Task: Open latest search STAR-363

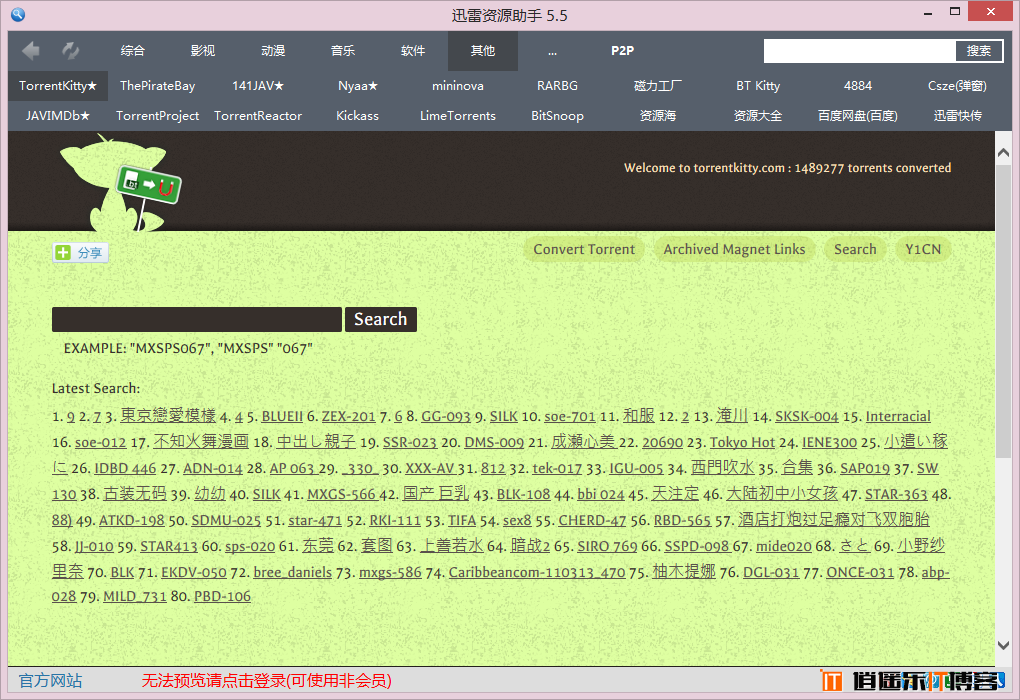Action: click(x=896, y=494)
